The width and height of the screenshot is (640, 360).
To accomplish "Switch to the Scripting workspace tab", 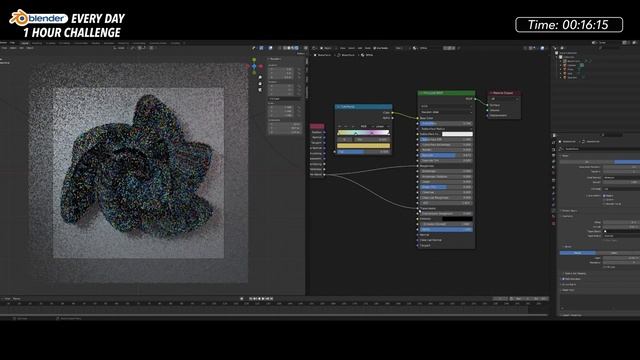I will (x=176, y=43).
